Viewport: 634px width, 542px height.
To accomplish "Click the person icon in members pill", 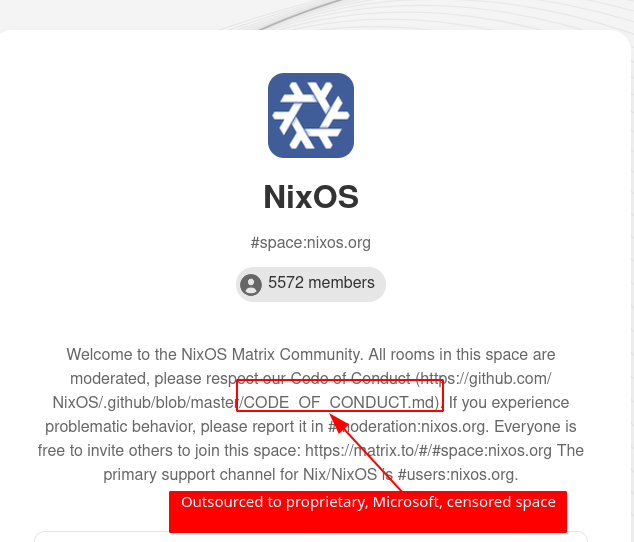I will pyautogui.click(x=251, y=285).
